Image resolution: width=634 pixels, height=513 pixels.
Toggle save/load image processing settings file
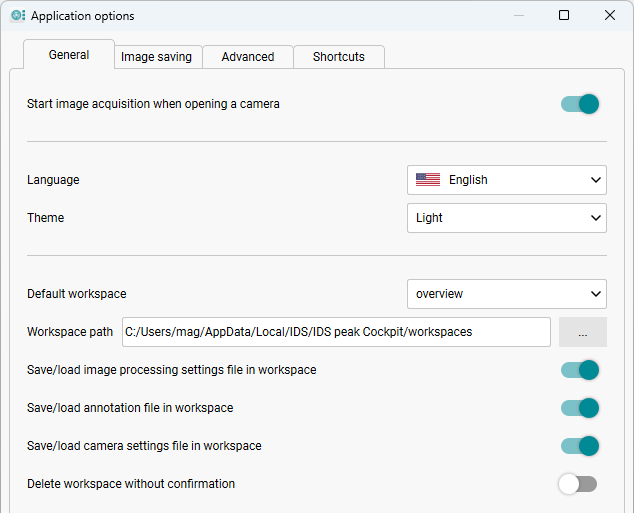[x=580, y=370]
